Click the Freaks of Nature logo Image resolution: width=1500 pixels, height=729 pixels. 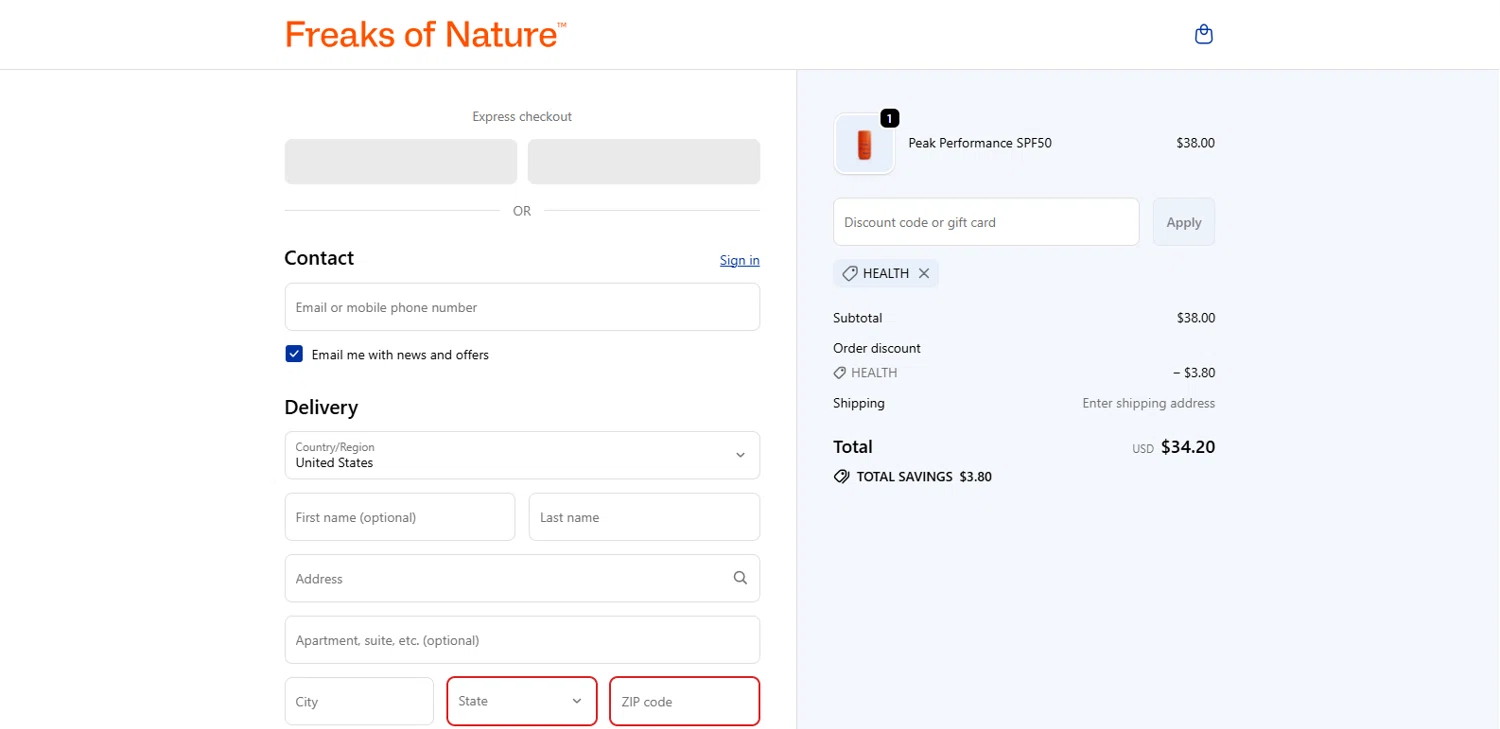[426, 34]
